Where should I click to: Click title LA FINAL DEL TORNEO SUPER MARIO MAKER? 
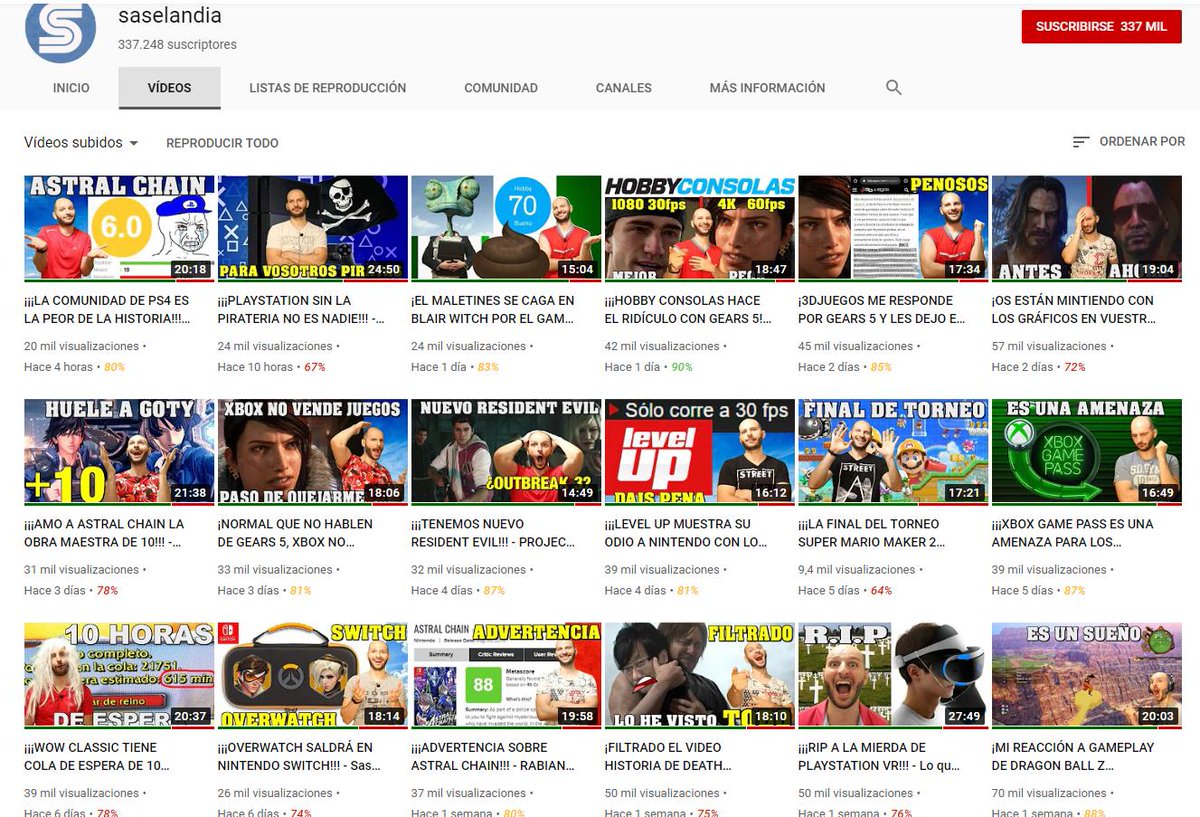click(x=870, y=533)
